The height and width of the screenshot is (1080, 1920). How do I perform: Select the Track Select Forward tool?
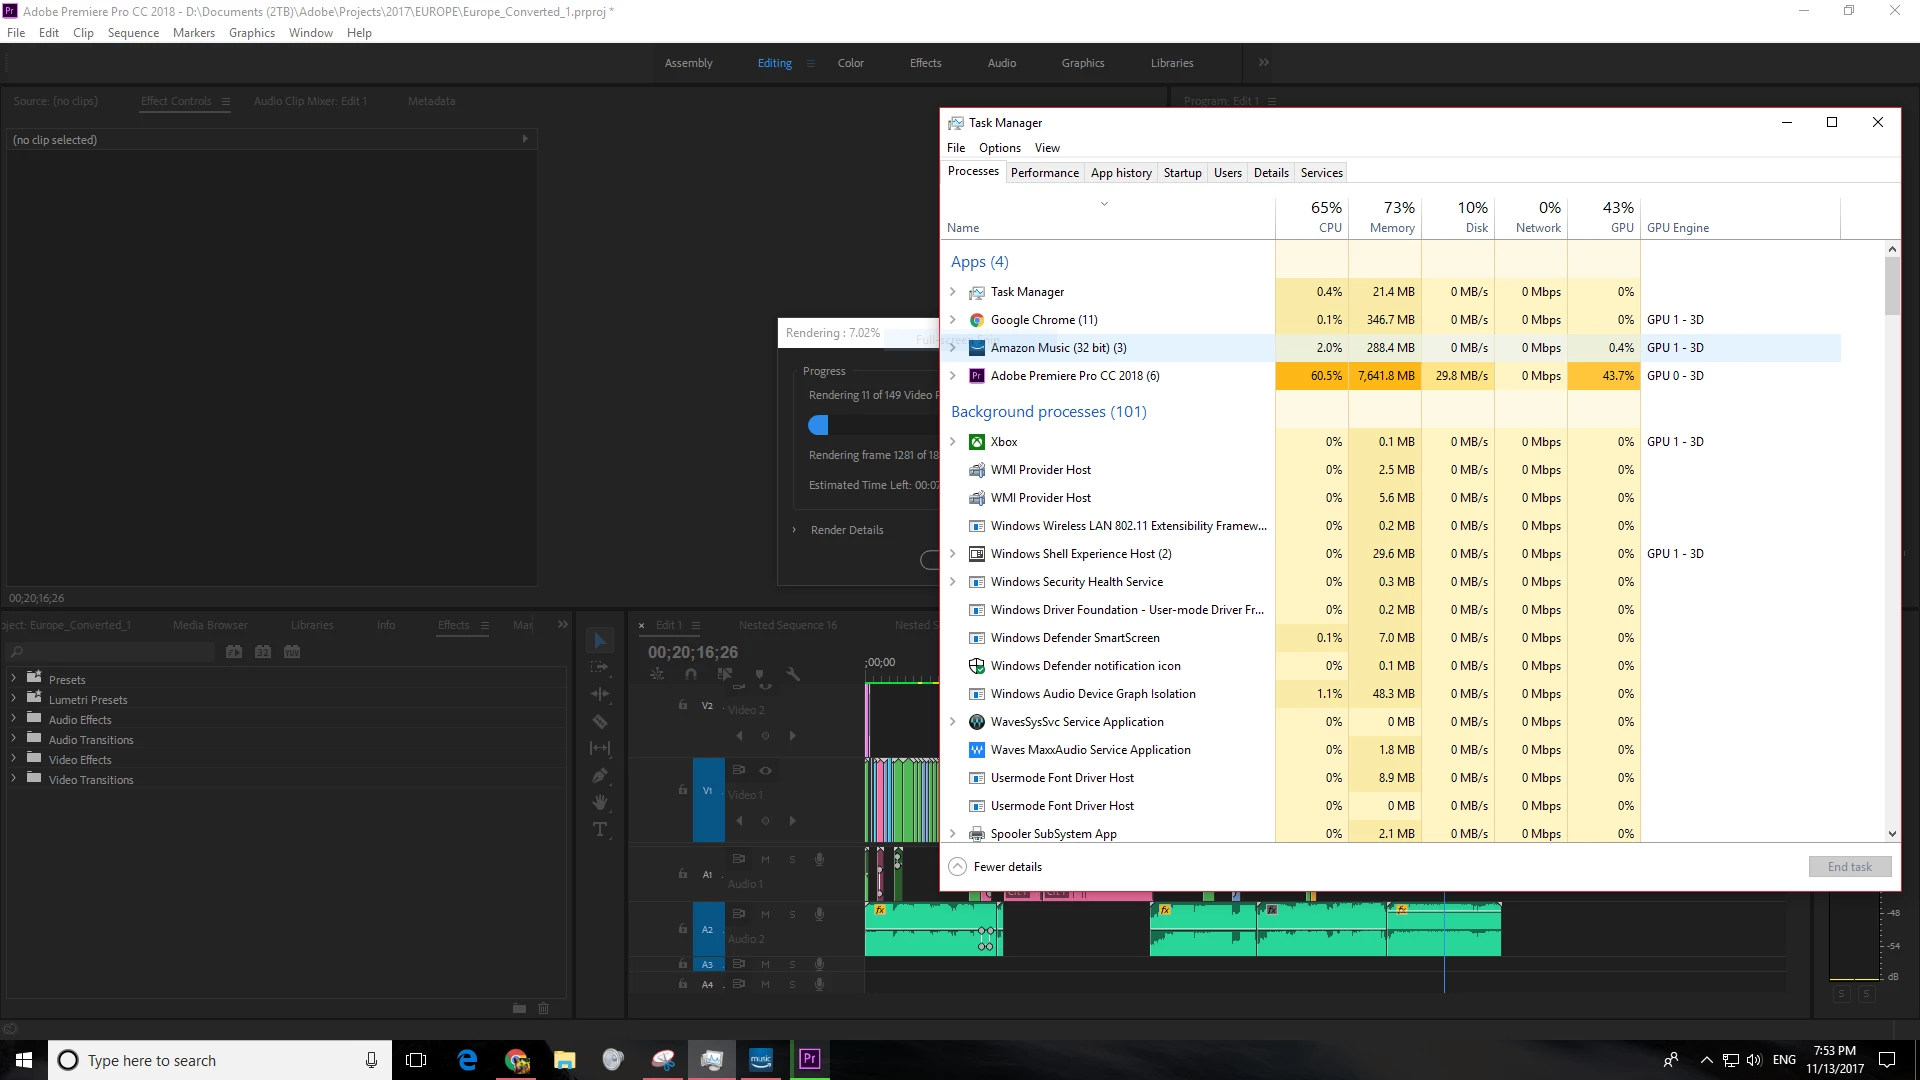click(x=600, y=667)
